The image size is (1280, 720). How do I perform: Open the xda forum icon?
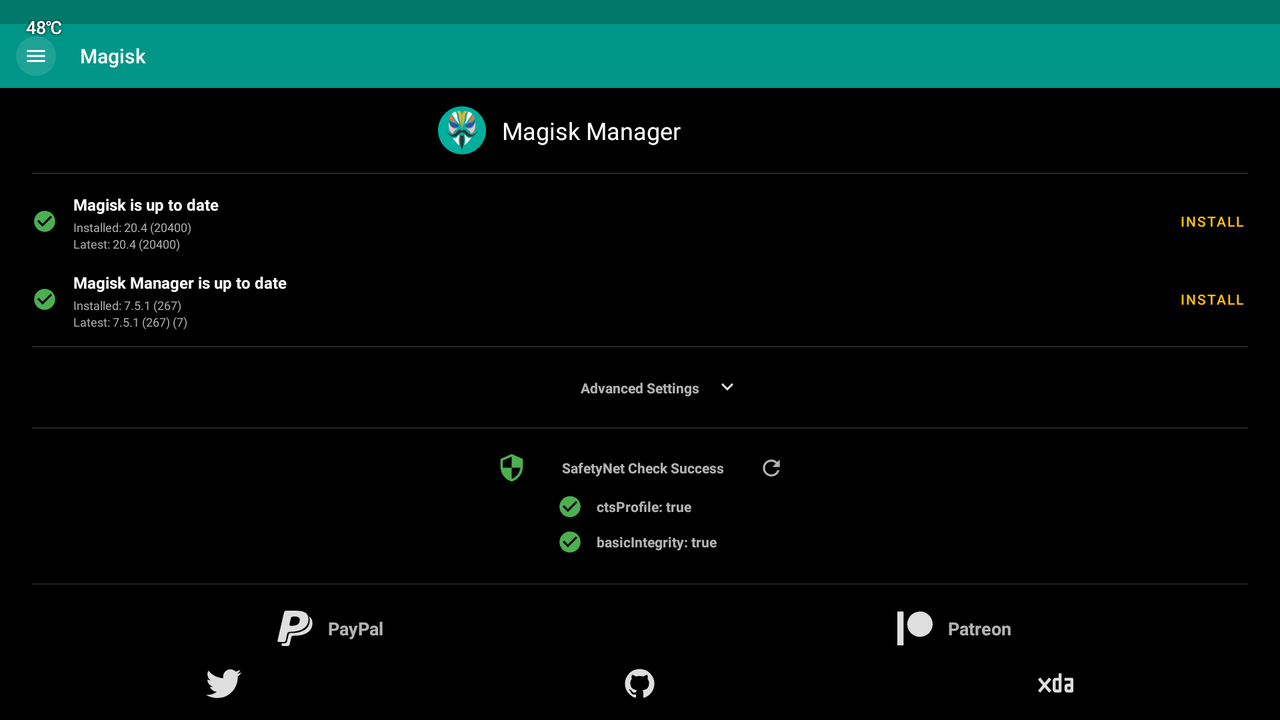click(1056, 684)
